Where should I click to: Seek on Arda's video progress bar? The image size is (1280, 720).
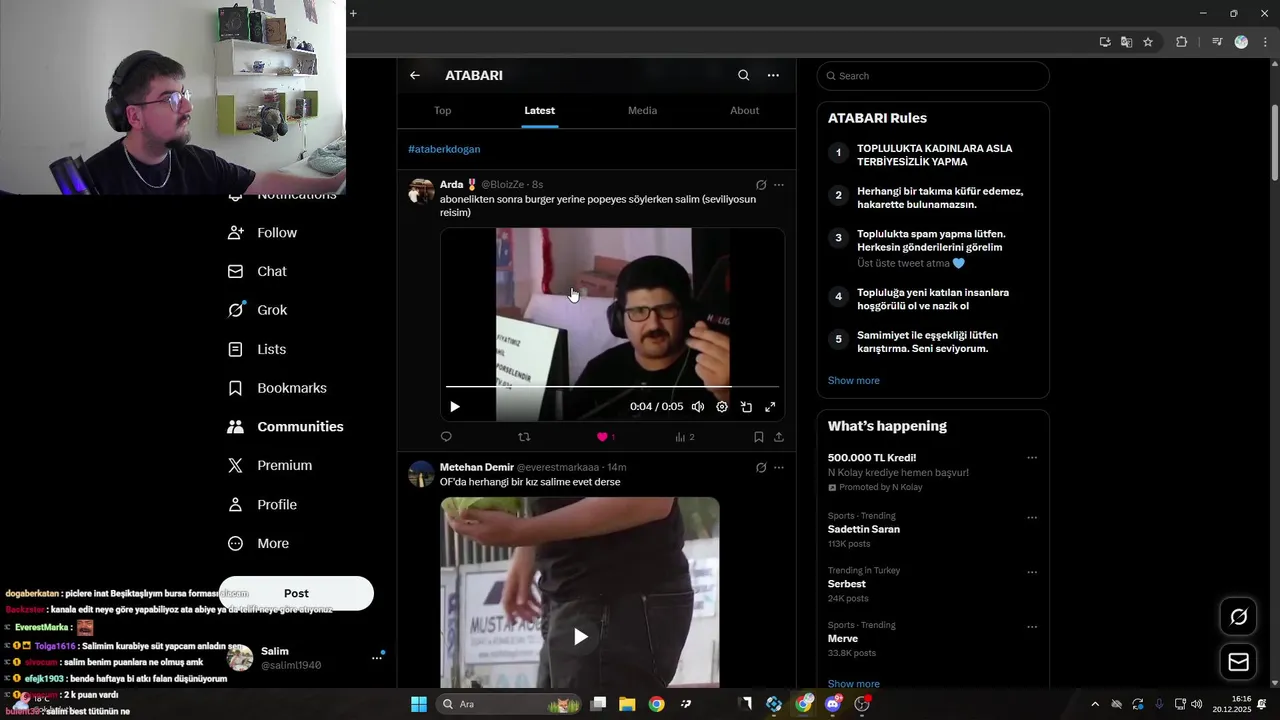[612, 386]
